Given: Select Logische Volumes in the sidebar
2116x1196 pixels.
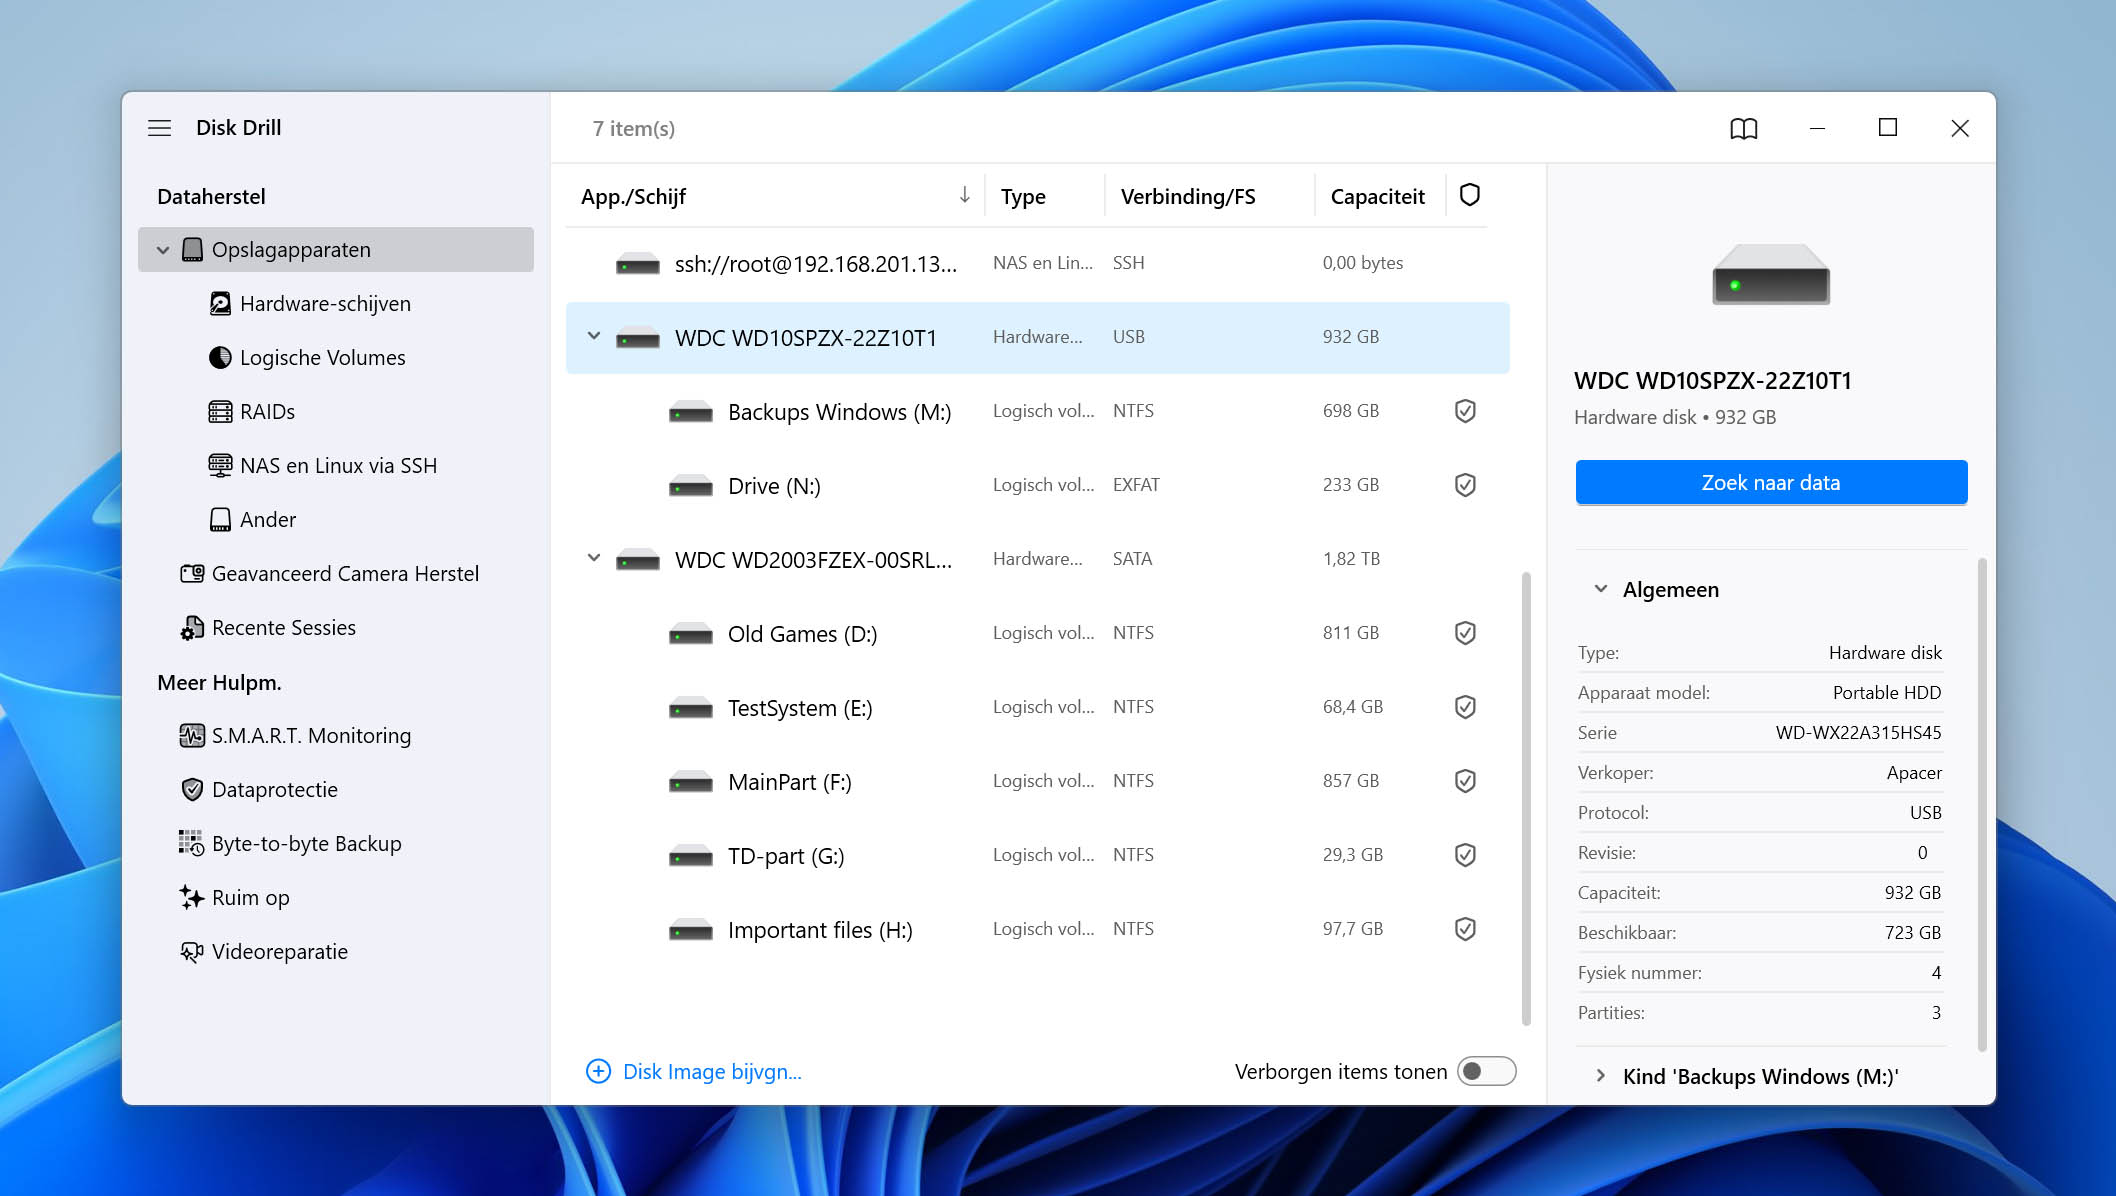Looking at the screenshot, I should click(x=321, y=358).
